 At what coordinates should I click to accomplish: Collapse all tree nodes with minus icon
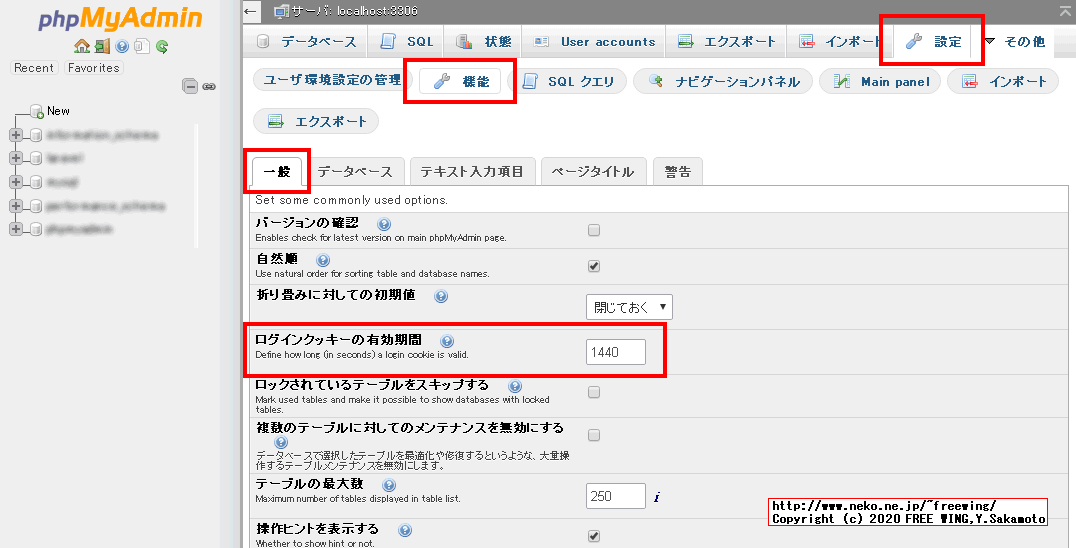coord(189,86)
